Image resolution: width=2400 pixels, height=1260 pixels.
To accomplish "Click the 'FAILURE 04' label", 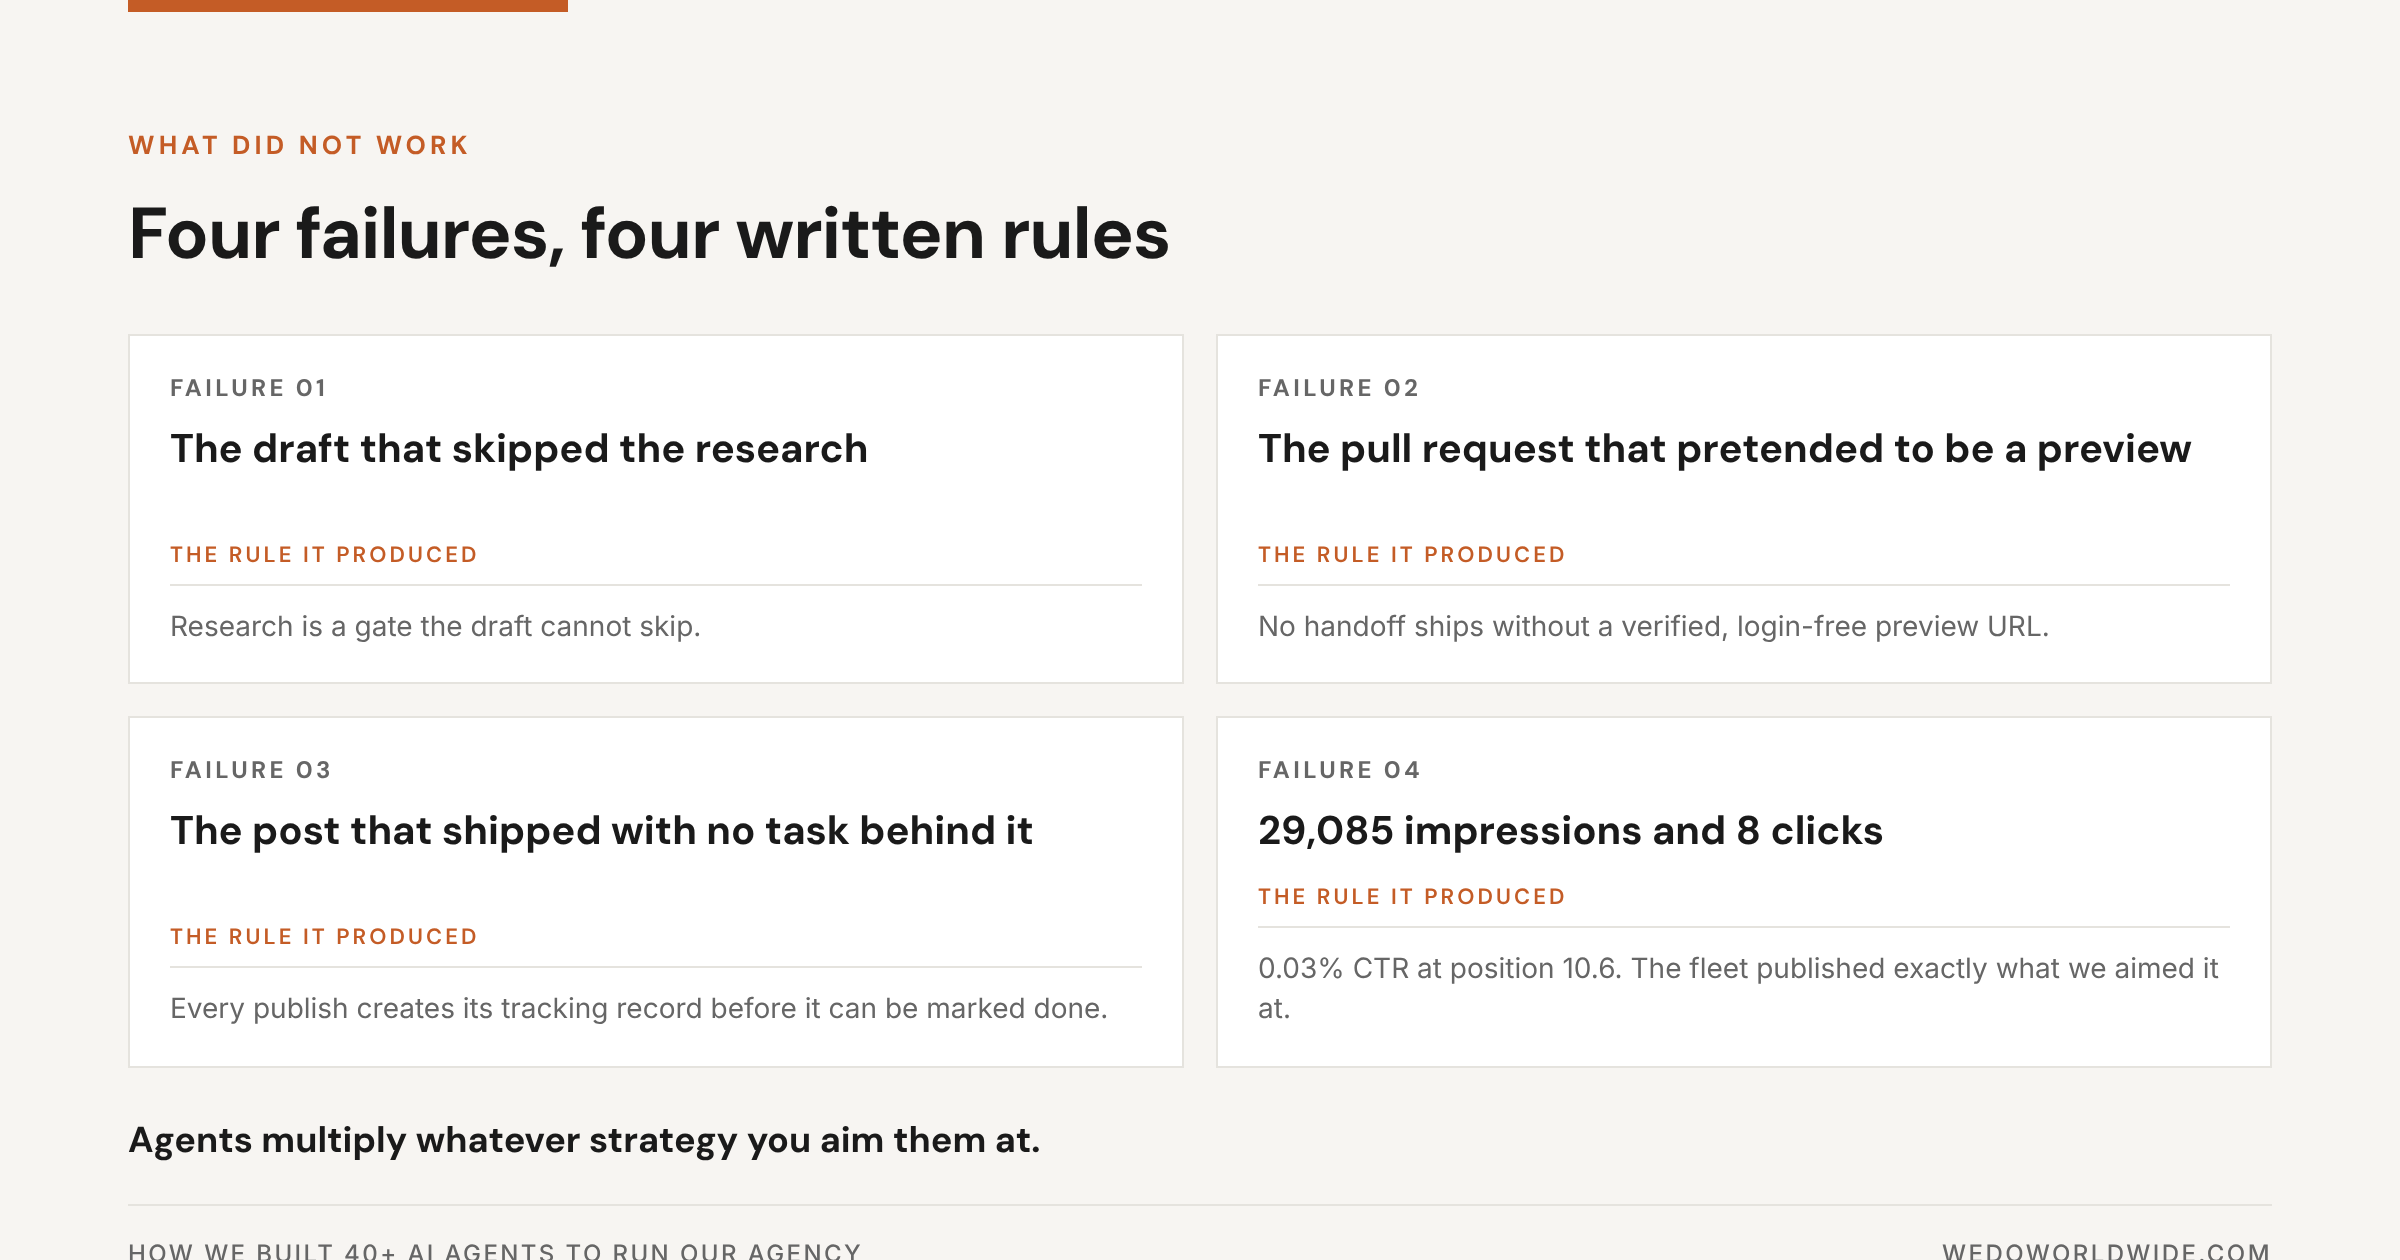I will click(1339, 770).
